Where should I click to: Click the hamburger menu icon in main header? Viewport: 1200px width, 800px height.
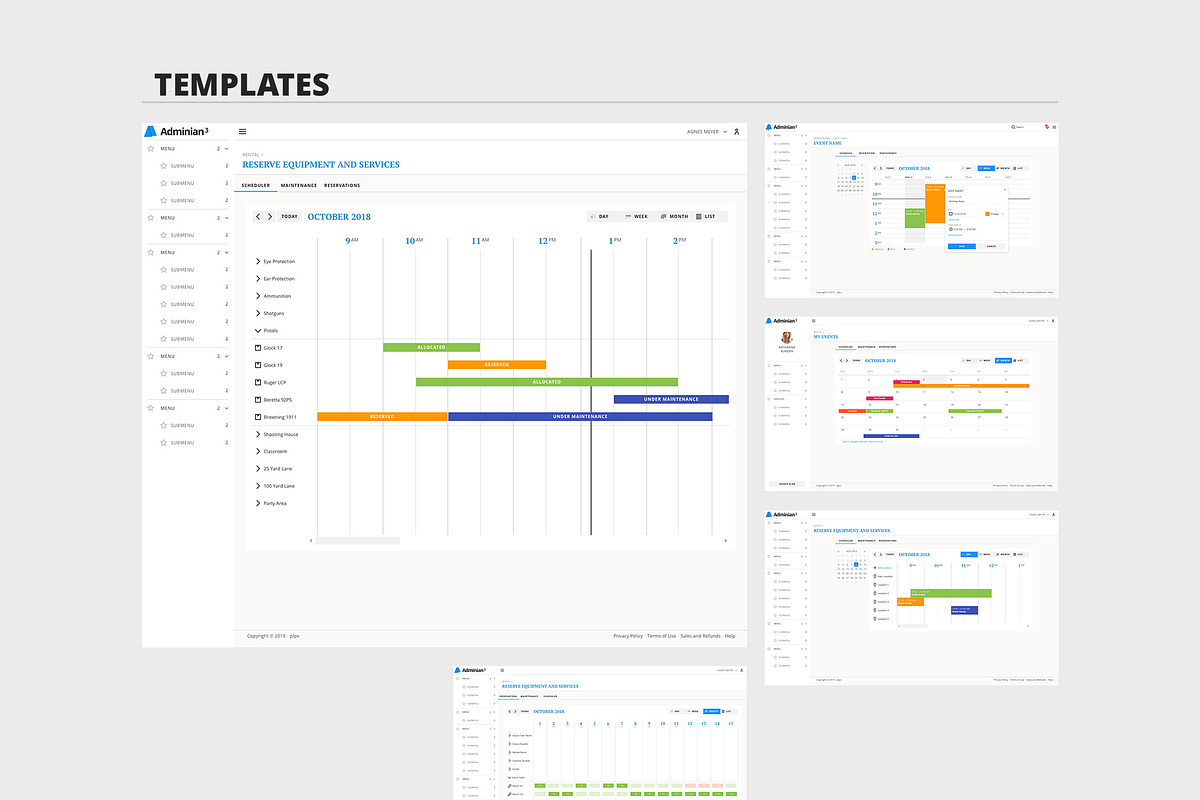click(x=242, y=132)
